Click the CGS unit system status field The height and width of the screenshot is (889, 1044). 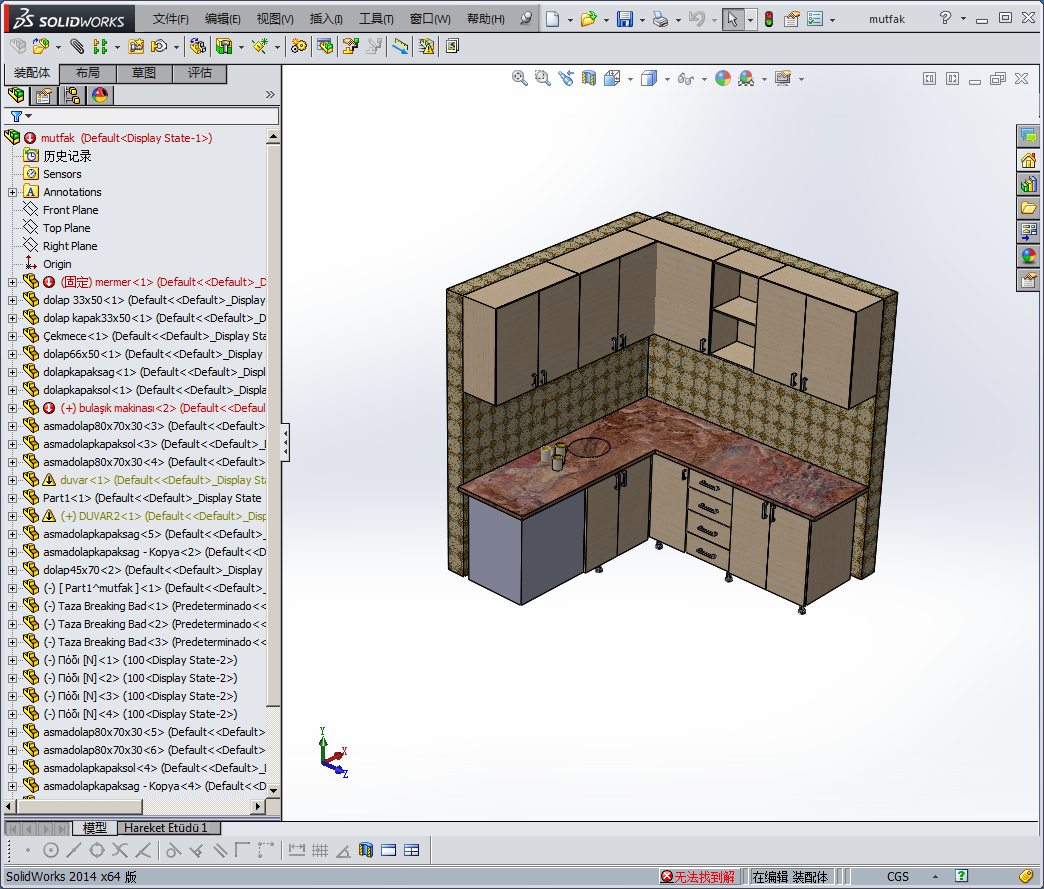897,877
